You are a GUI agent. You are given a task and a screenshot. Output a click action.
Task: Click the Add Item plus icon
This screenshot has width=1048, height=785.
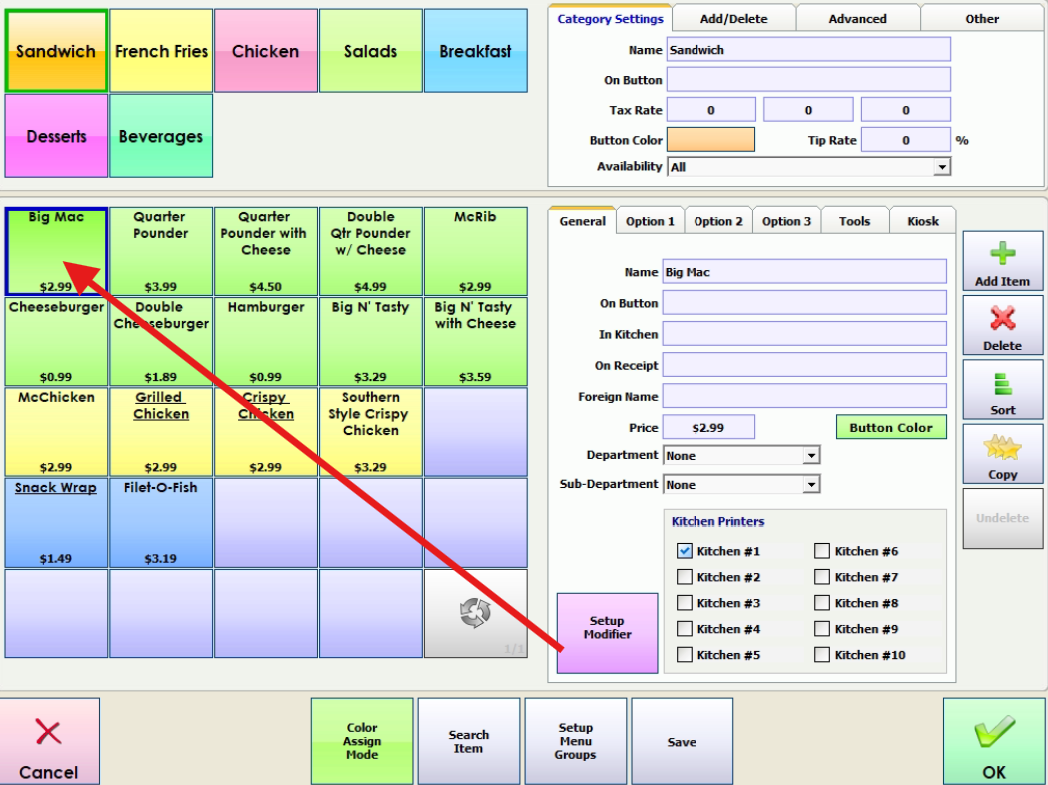click(1002, 254)
